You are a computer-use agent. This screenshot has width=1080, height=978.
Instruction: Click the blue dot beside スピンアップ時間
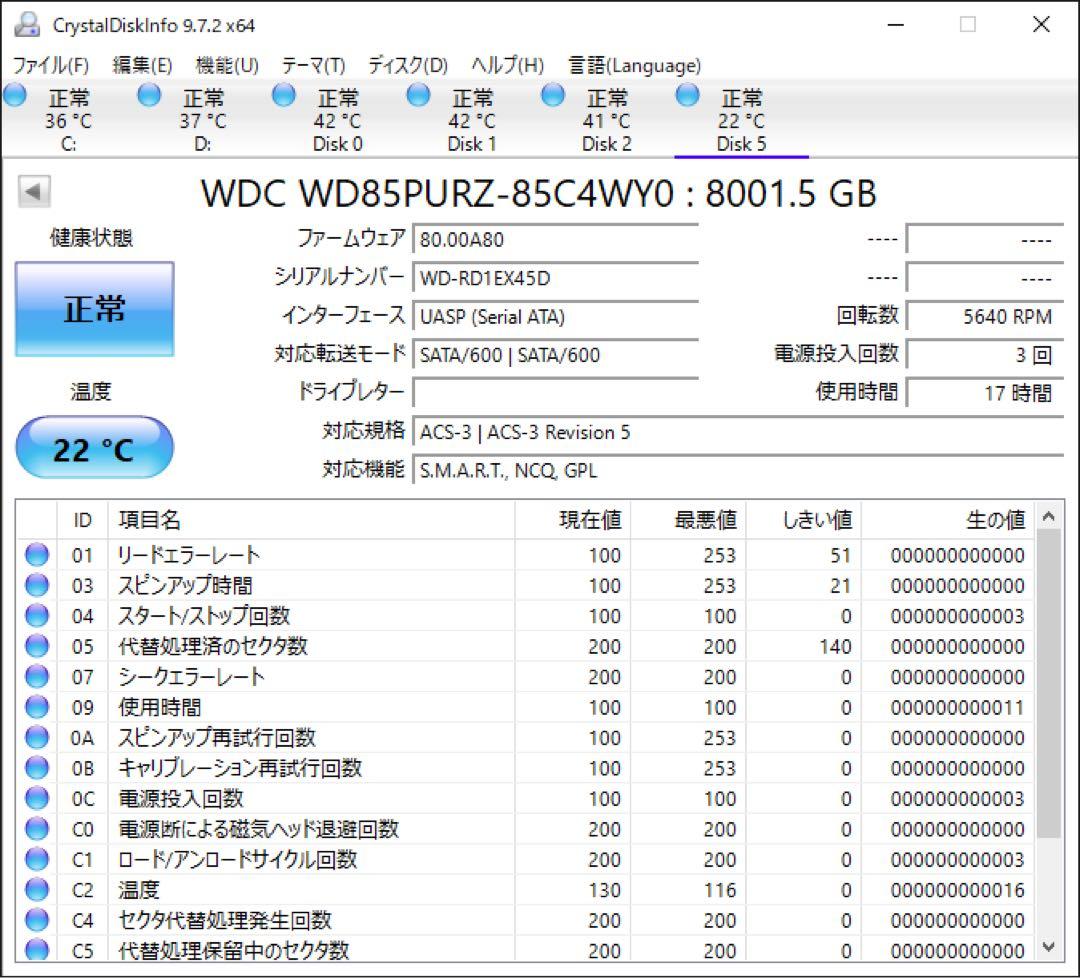(x=35, y=585)
